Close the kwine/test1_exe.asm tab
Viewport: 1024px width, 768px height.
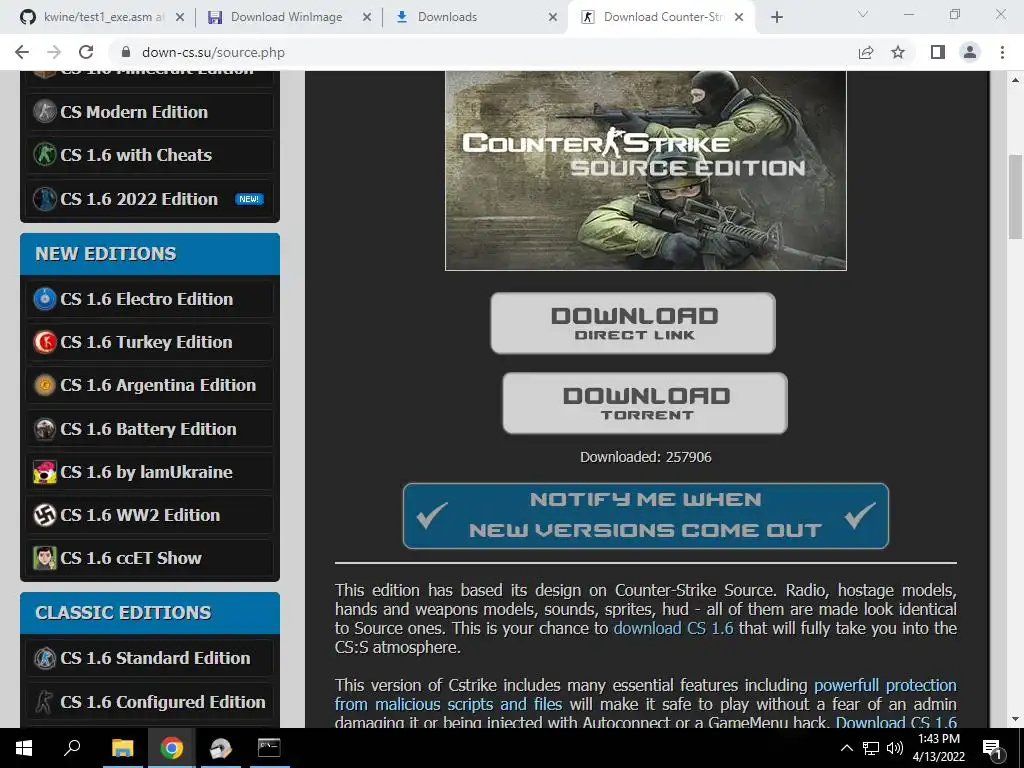180,17
